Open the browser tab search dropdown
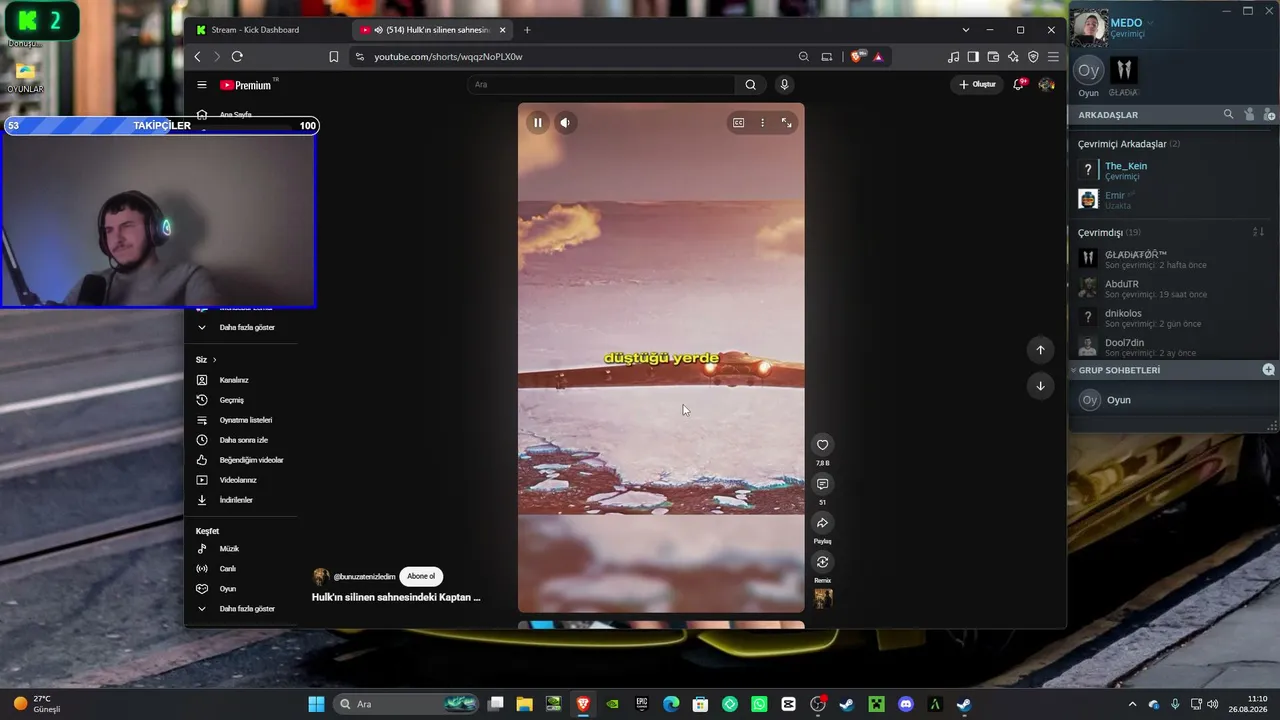Screen dimensions: 1280x720 click(x=966, y=30)
